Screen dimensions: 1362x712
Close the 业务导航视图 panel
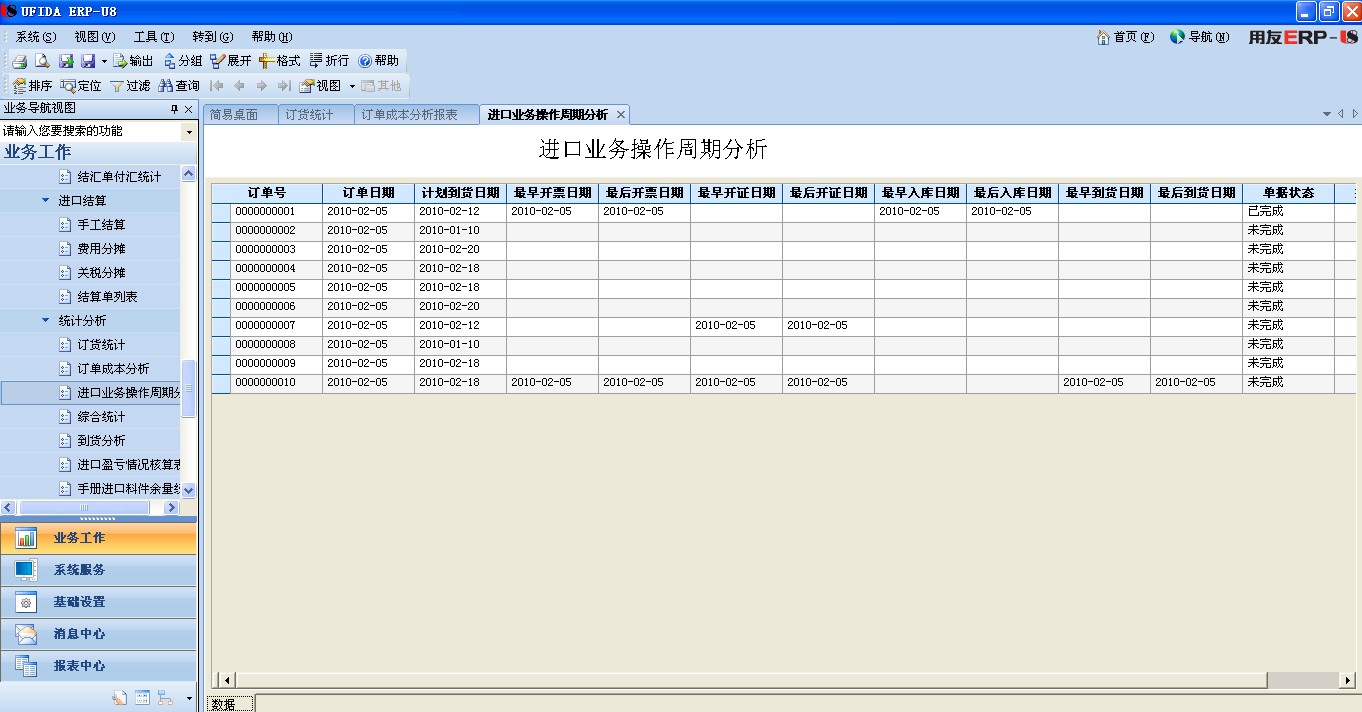click(x=188, y=109)
